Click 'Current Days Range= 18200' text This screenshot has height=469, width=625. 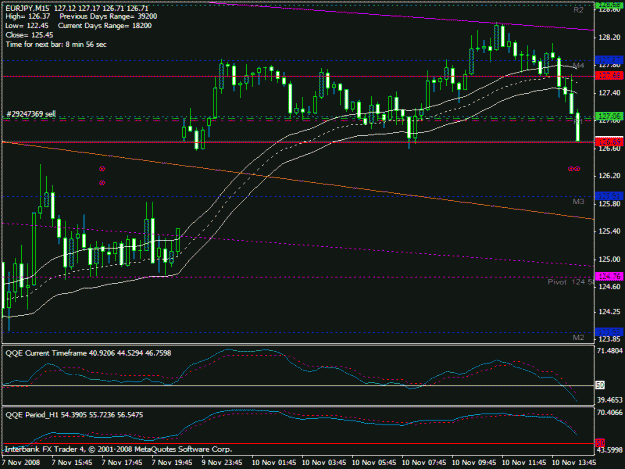pyautogui.click(x=104, y=26)
